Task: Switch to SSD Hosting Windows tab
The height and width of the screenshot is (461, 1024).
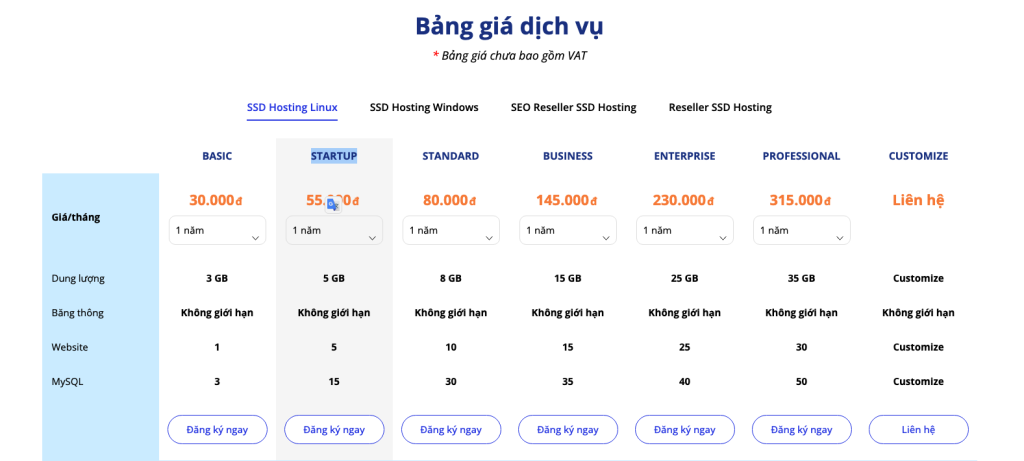Action: pos(424,107)
